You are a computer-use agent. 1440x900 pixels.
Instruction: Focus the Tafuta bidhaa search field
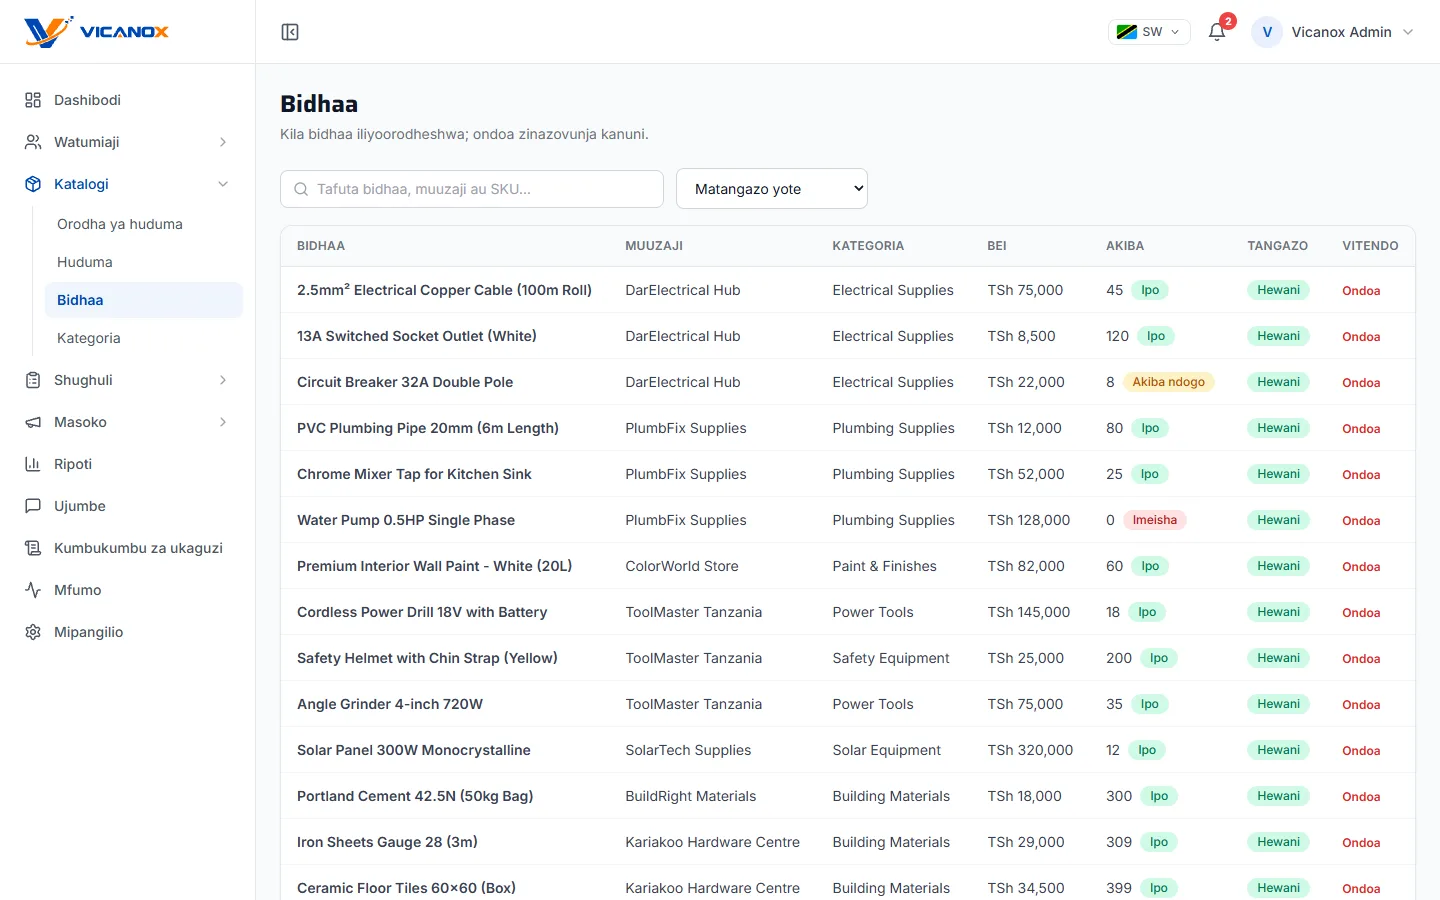tap(472, 189)
